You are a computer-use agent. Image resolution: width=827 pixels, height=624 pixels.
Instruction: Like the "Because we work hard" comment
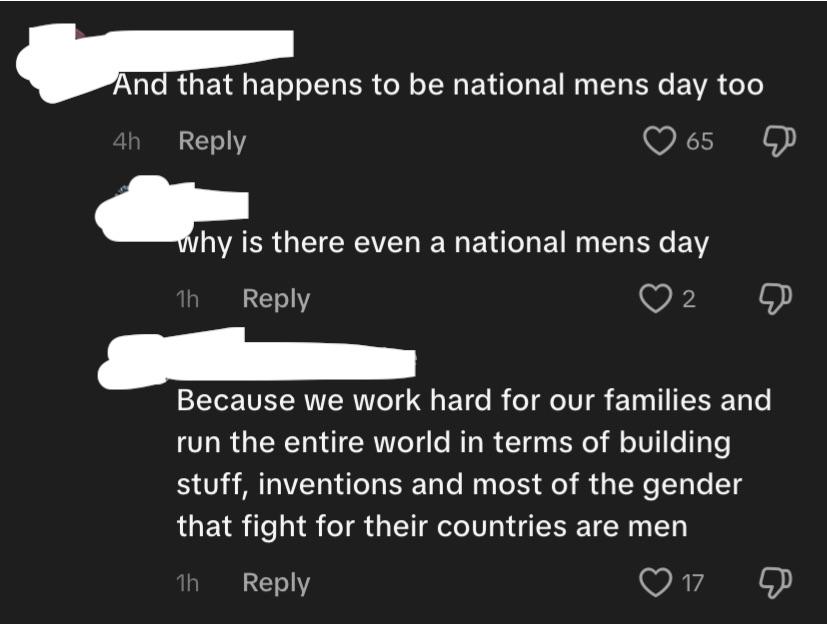click(655, 582)
